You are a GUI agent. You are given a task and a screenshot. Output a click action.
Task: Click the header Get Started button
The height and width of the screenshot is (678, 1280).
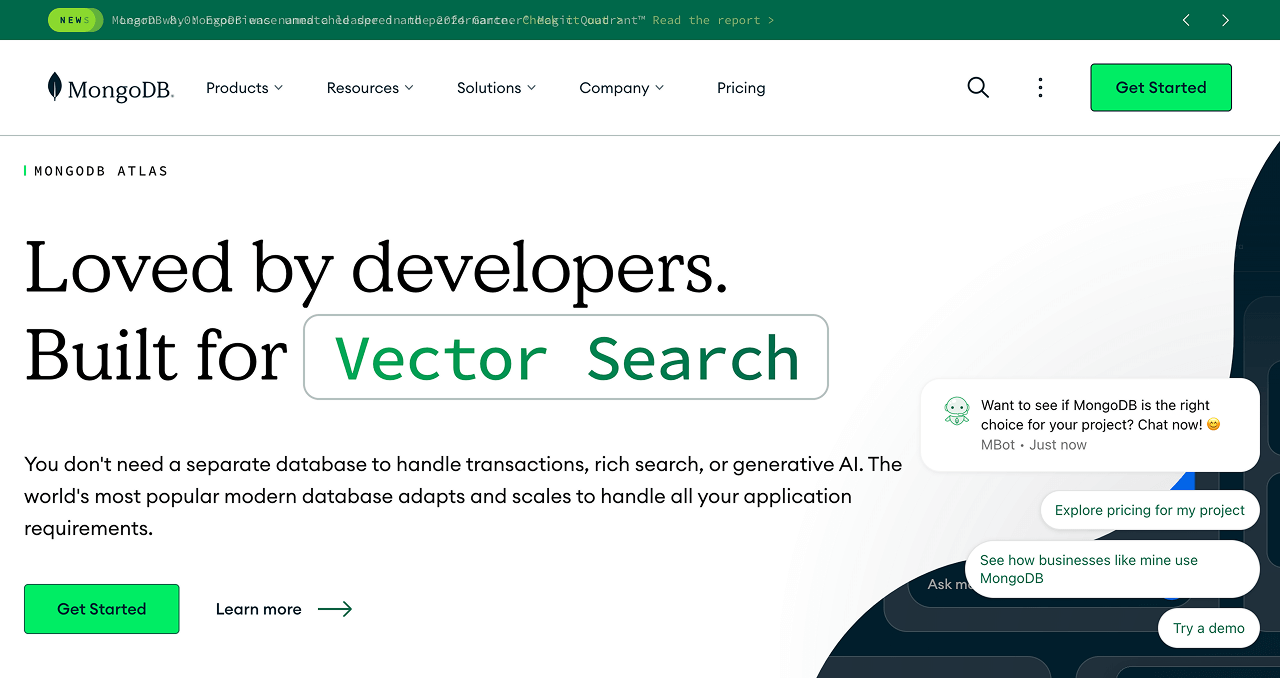pos(1161,88)
